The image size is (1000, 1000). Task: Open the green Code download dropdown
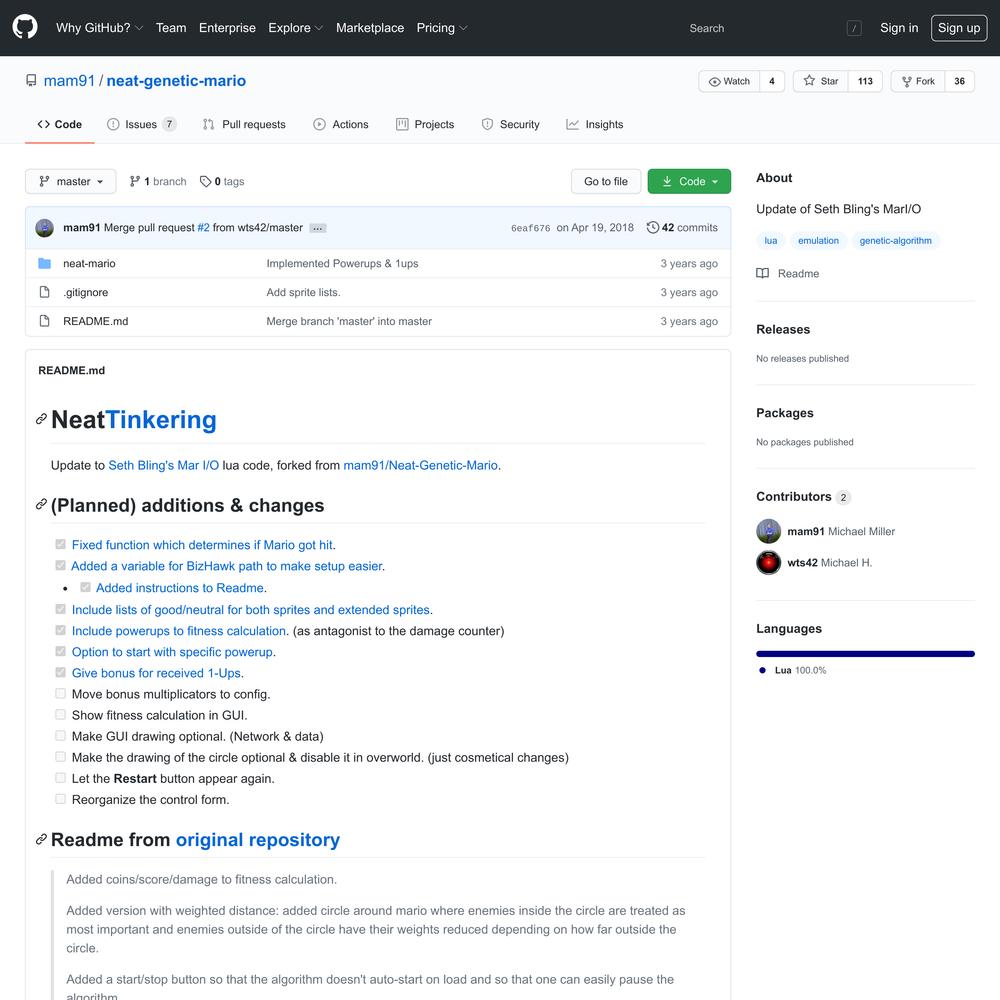689,181
